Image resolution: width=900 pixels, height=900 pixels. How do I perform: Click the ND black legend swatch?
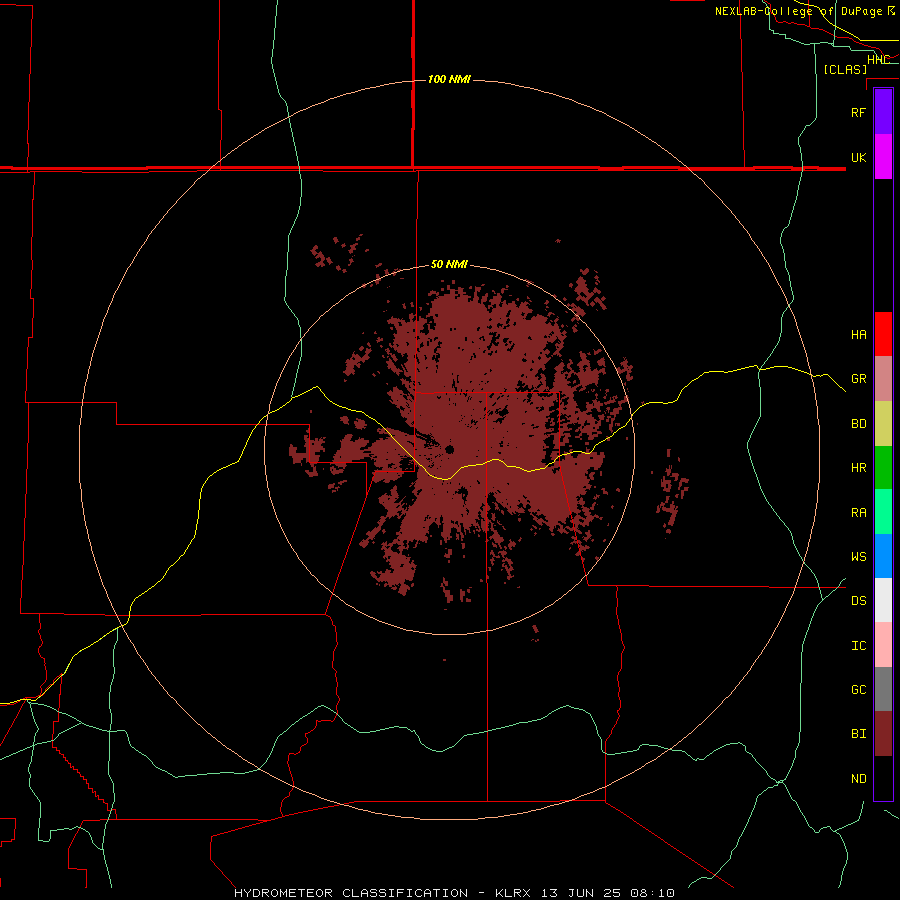click(x=883, y=778)
